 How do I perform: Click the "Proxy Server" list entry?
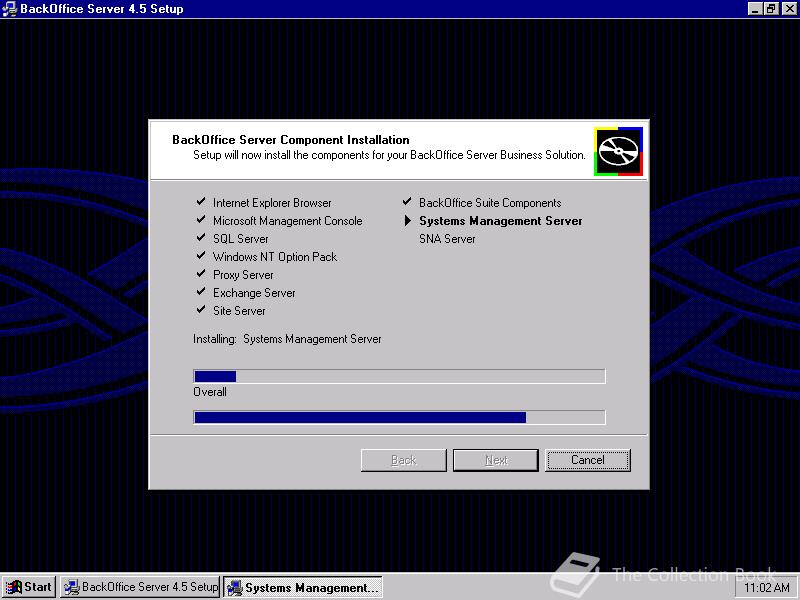click(243, 275)
